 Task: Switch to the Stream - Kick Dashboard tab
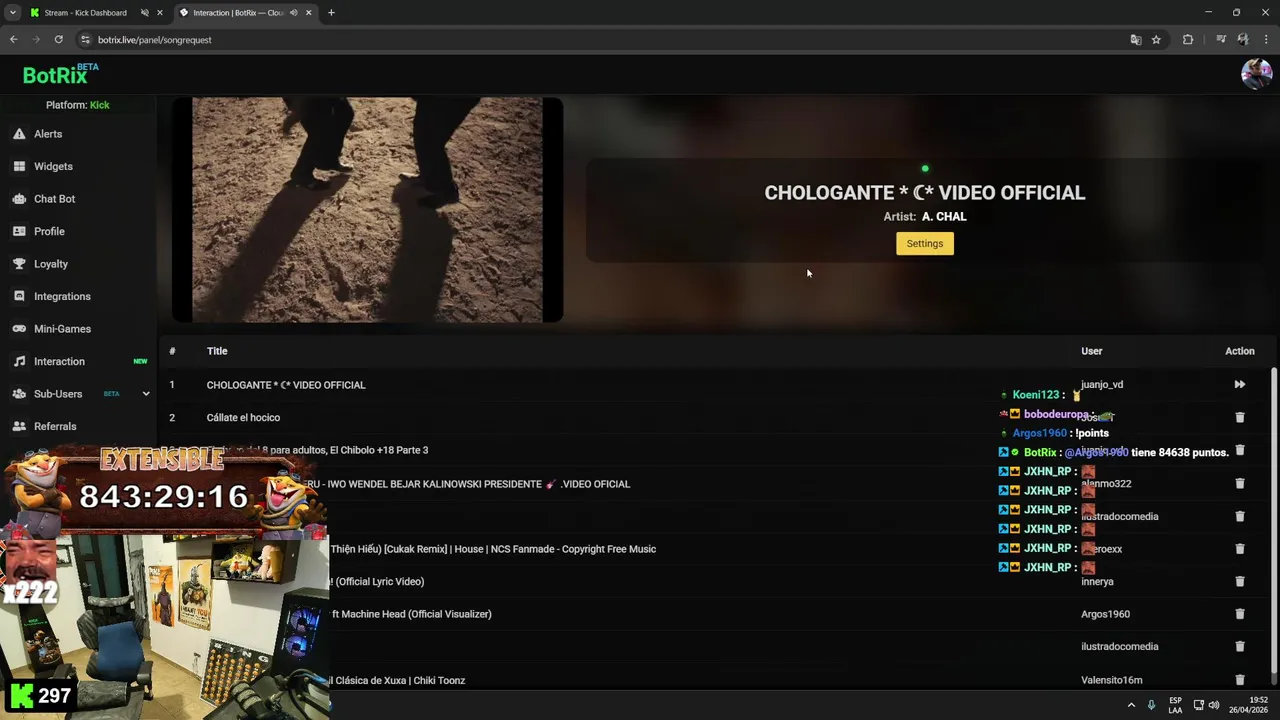click(x=86, y=13)
